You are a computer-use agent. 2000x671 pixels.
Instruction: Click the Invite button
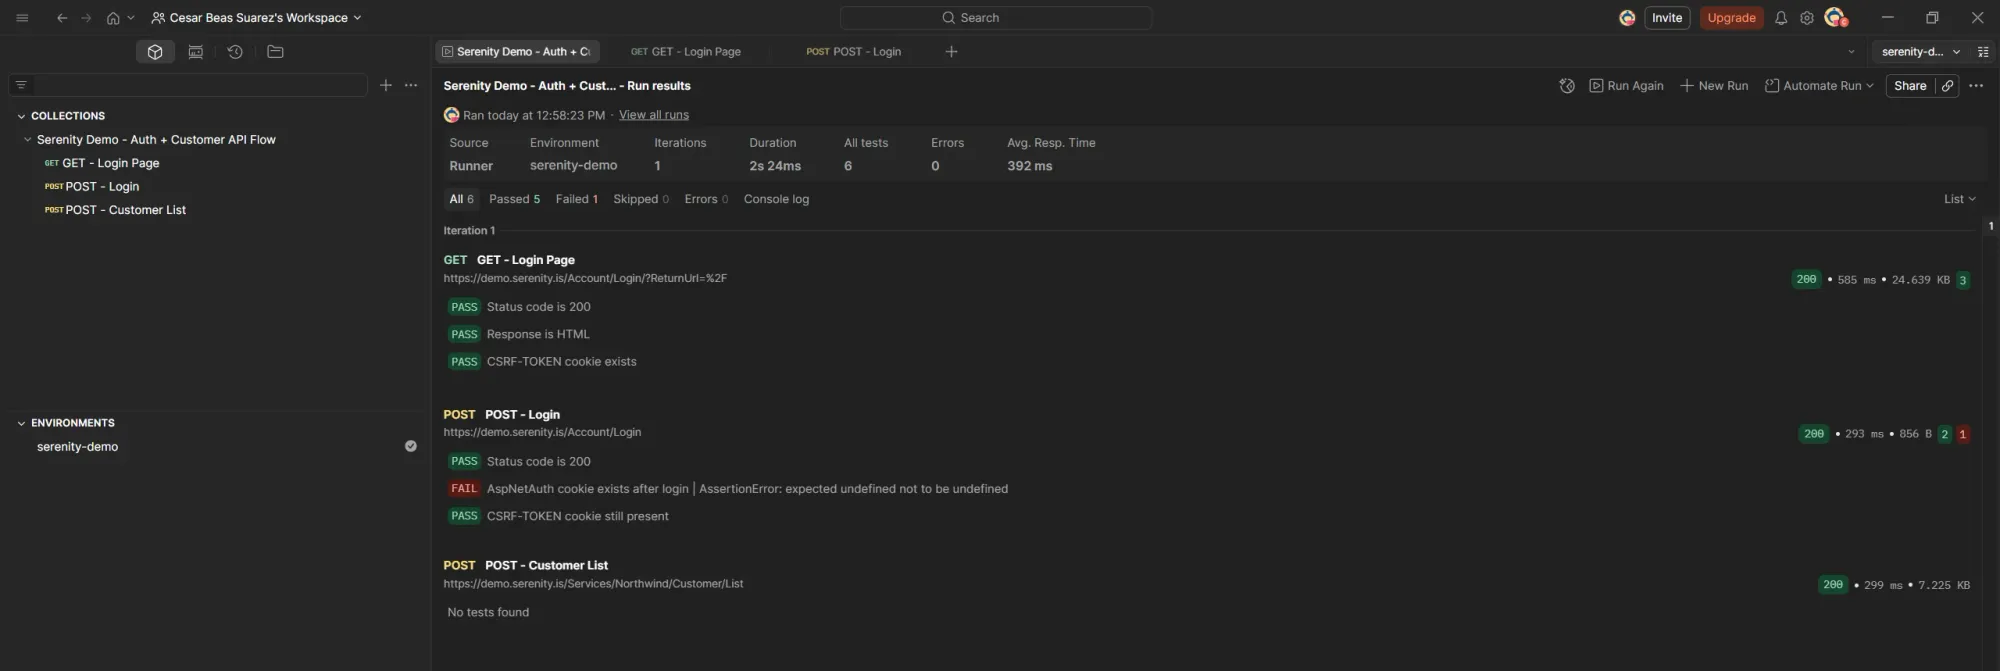click(1667, 18)
